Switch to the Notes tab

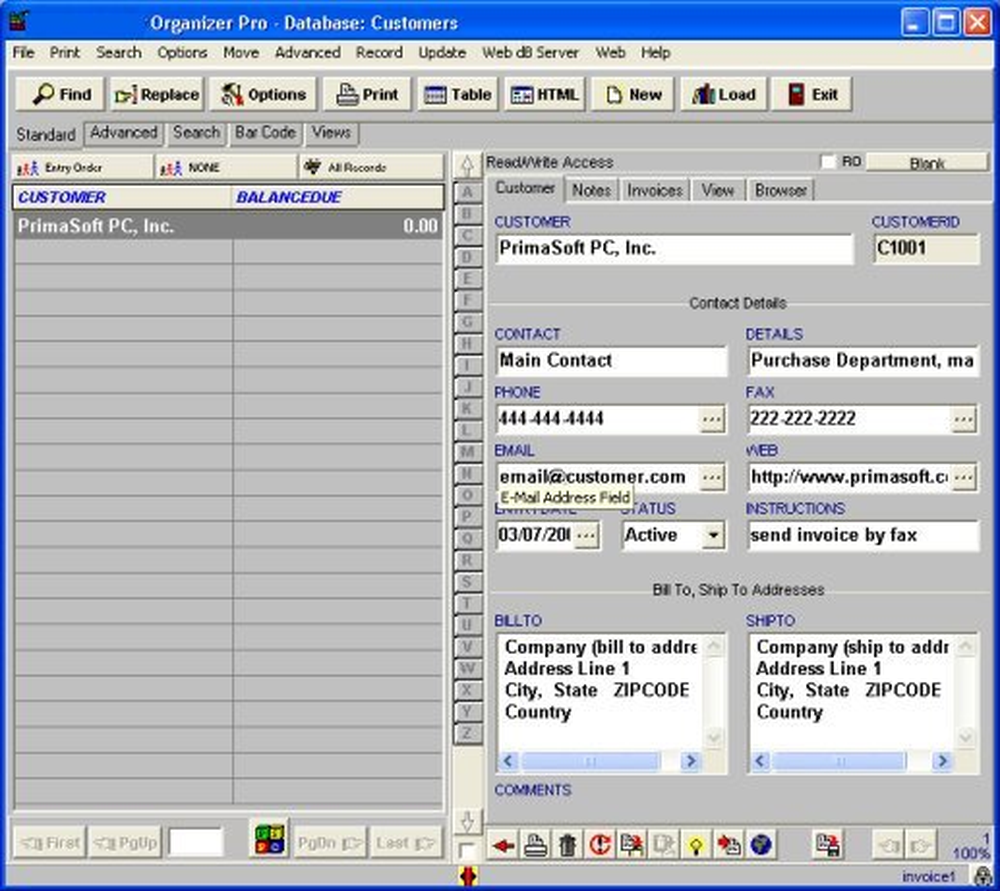point(591,190)
